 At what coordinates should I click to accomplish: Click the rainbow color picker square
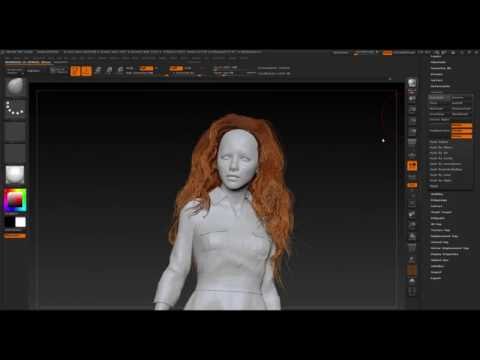coord(15,201)
